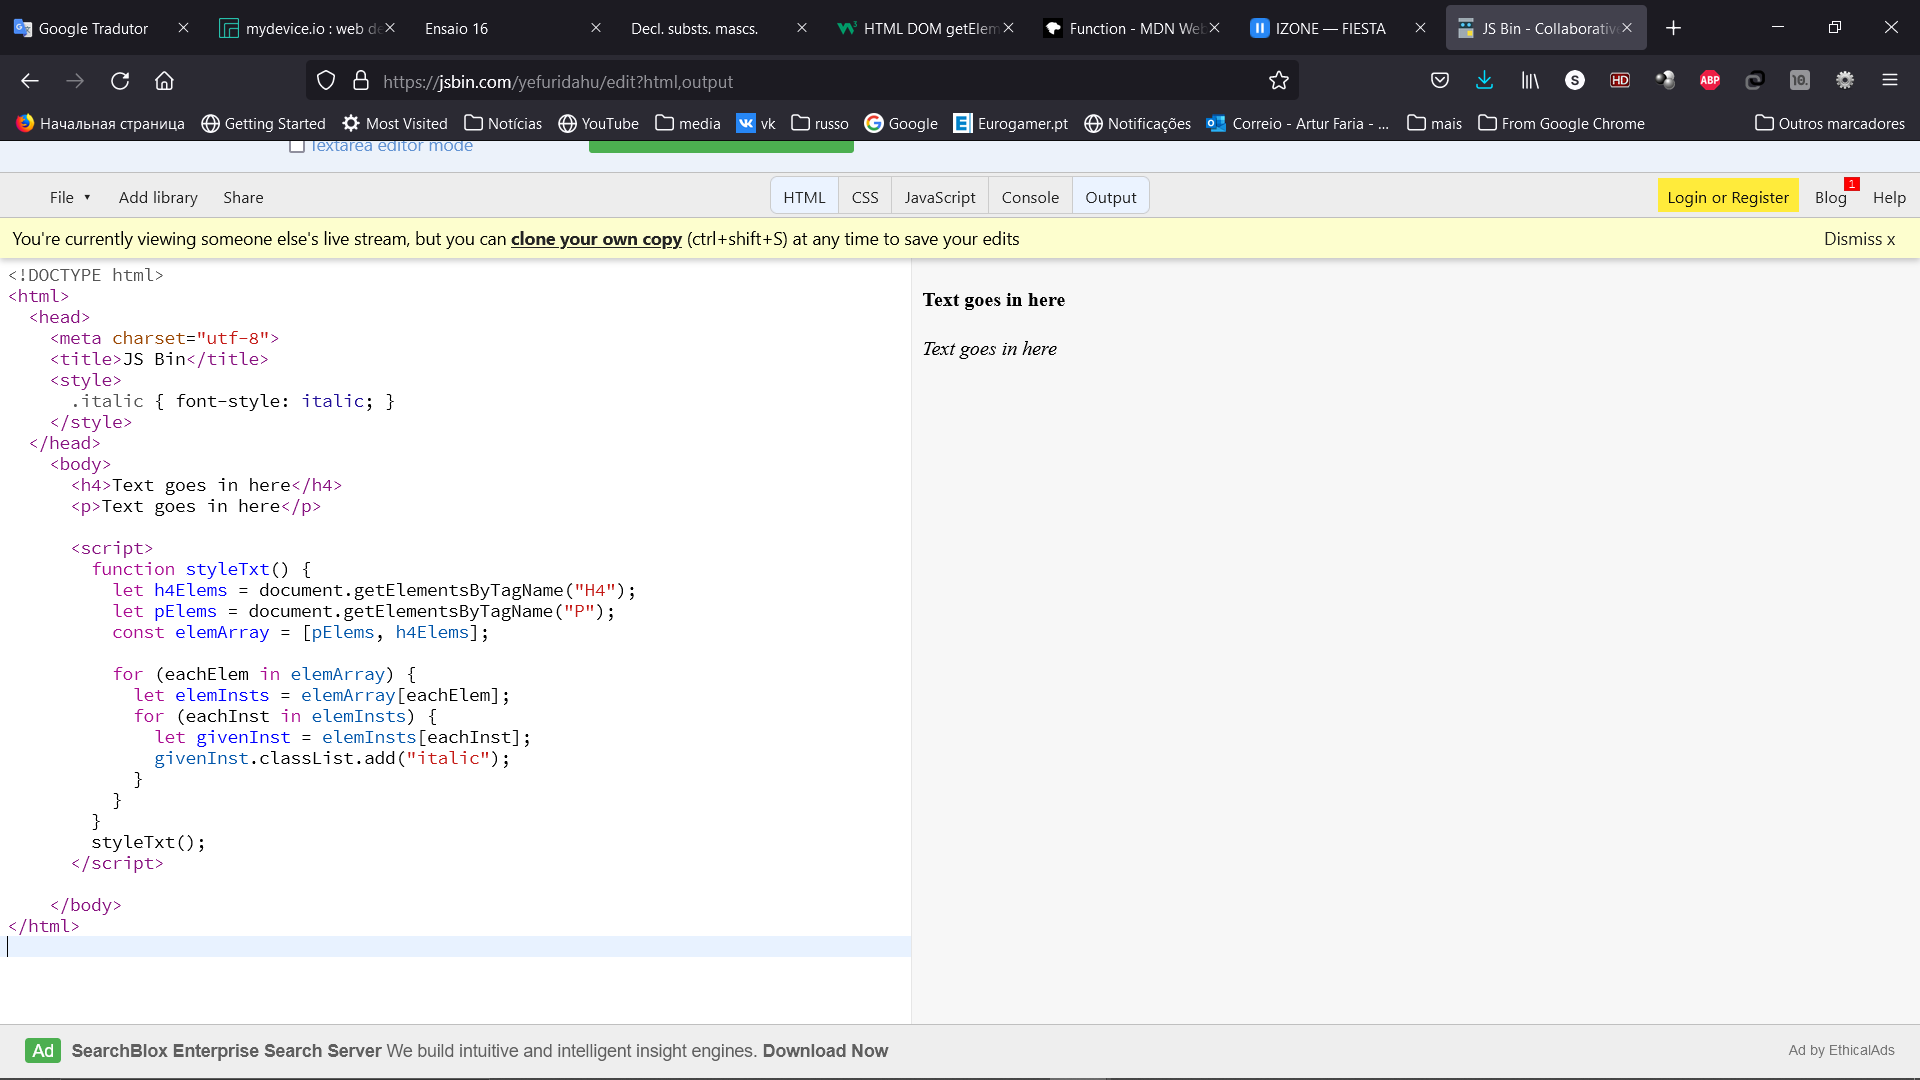Screen dimensions: 1920x1080
Task: Expand the From Google Chrome folder
Action: 1561,124
